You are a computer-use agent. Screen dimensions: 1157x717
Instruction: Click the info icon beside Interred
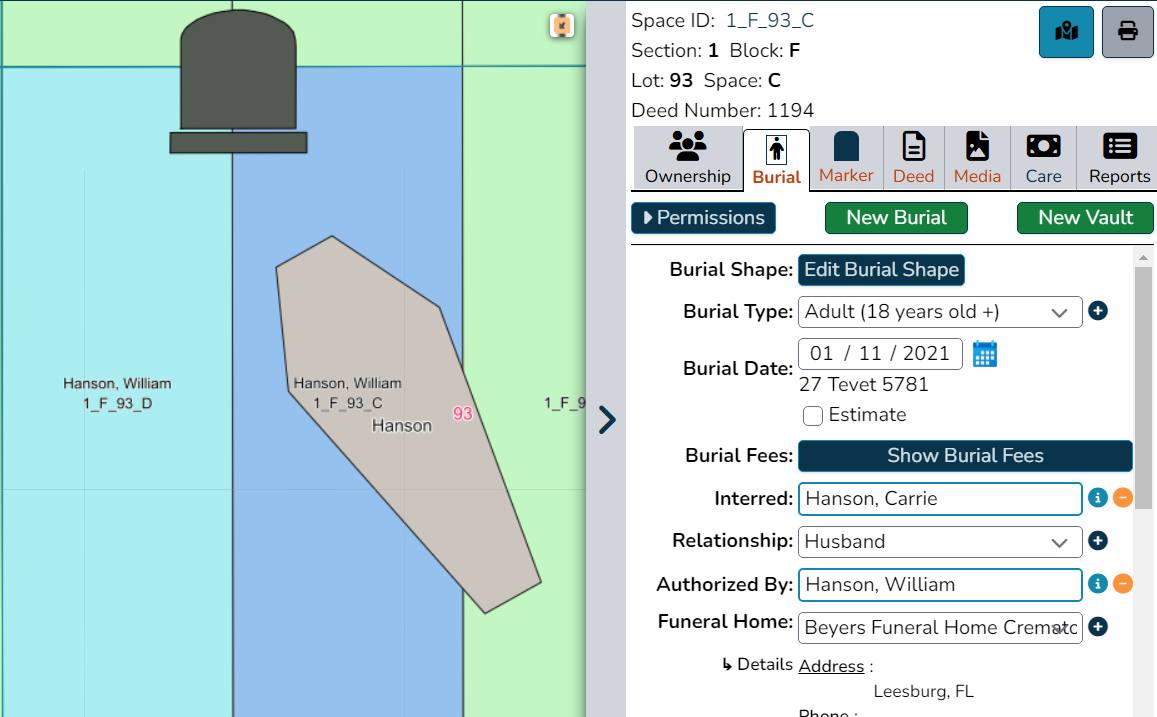[1098, 498]
